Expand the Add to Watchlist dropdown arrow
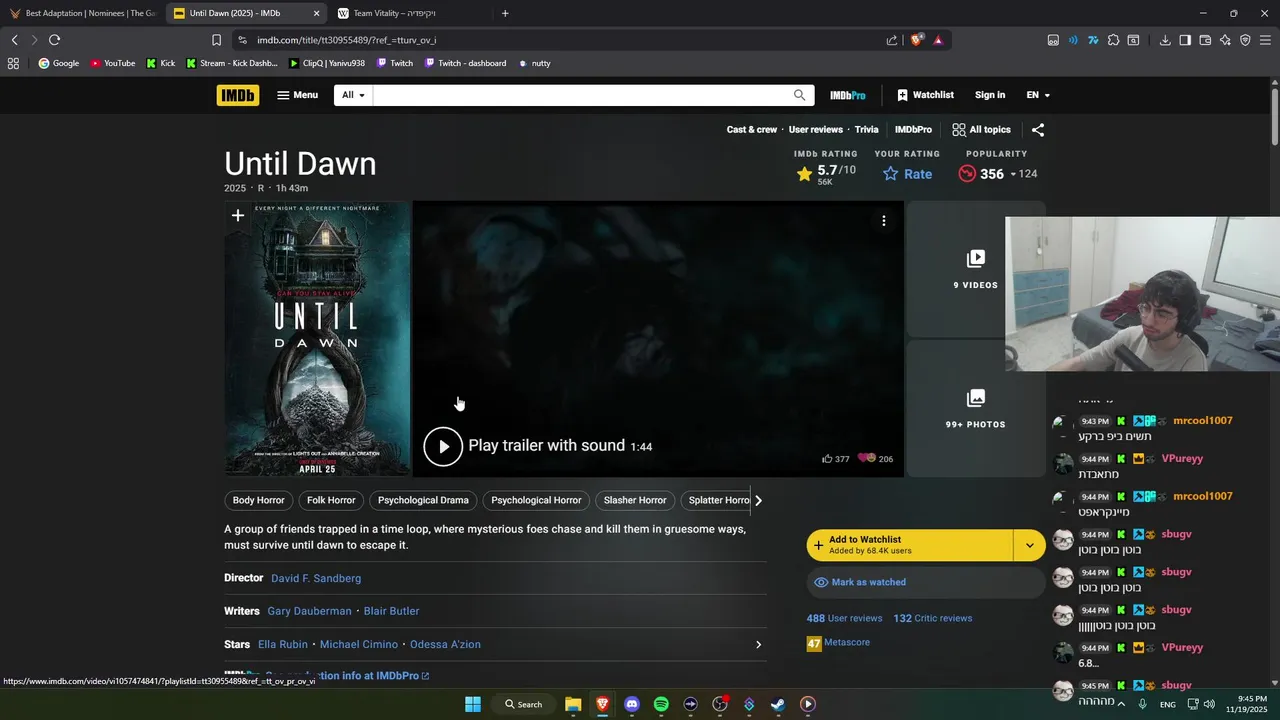The image size is (1280, 720). pyautogui.click(x=1029, y=545)
